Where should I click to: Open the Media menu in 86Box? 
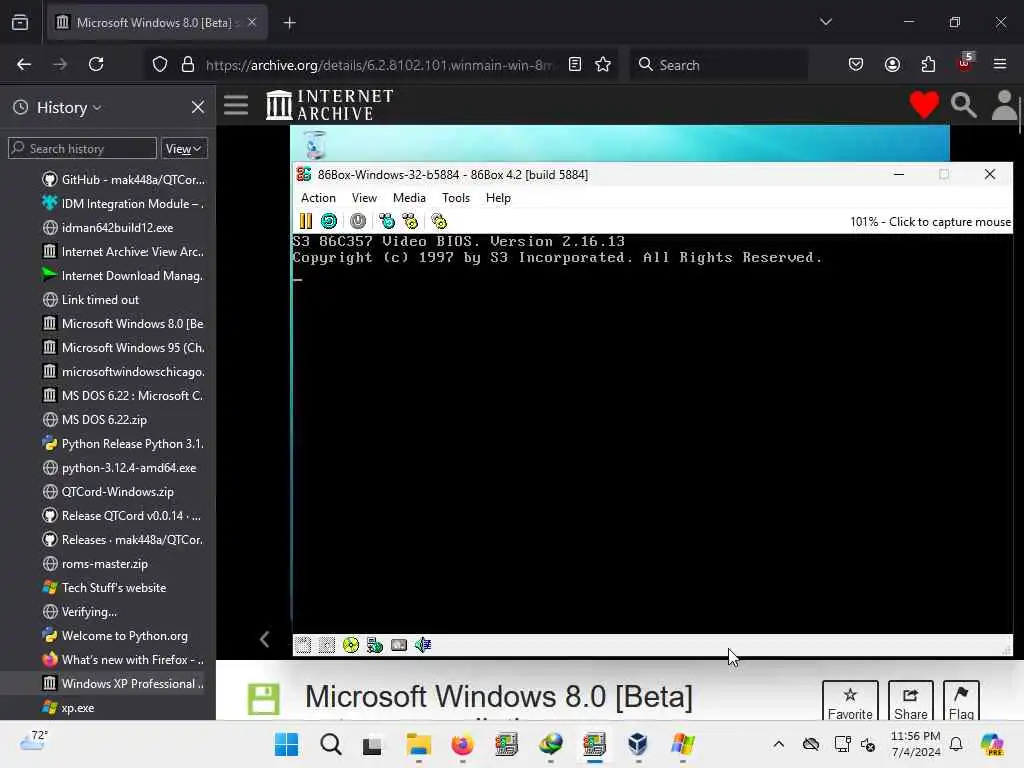[x=409, y=198]
